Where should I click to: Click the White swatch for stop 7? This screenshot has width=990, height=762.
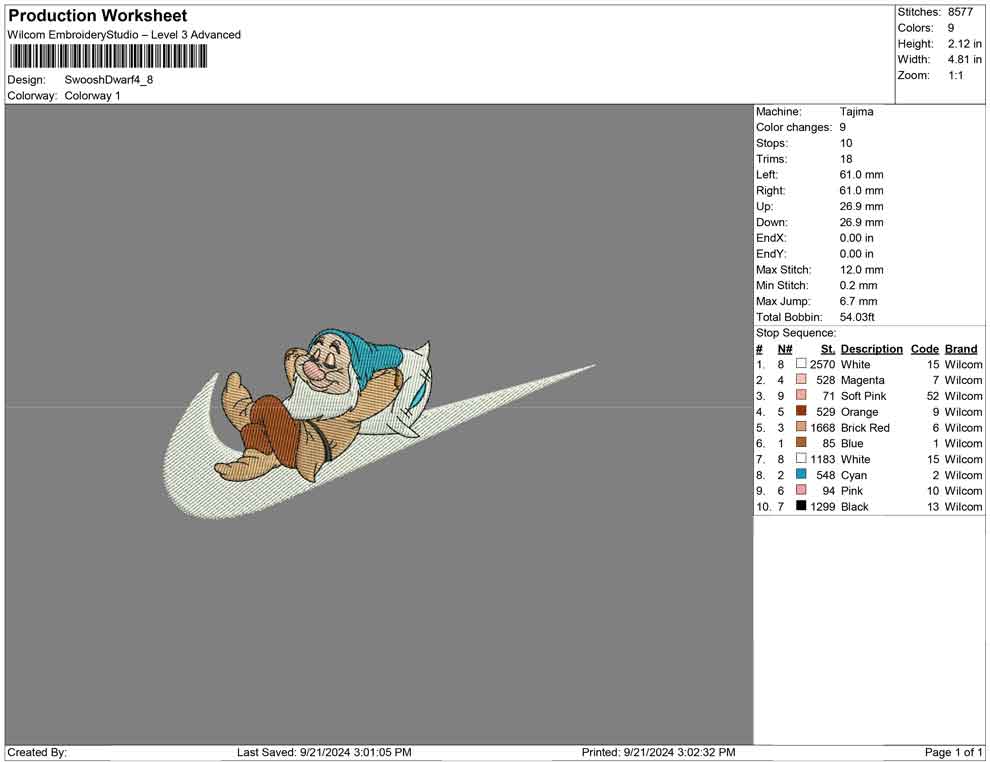point(801,458)
